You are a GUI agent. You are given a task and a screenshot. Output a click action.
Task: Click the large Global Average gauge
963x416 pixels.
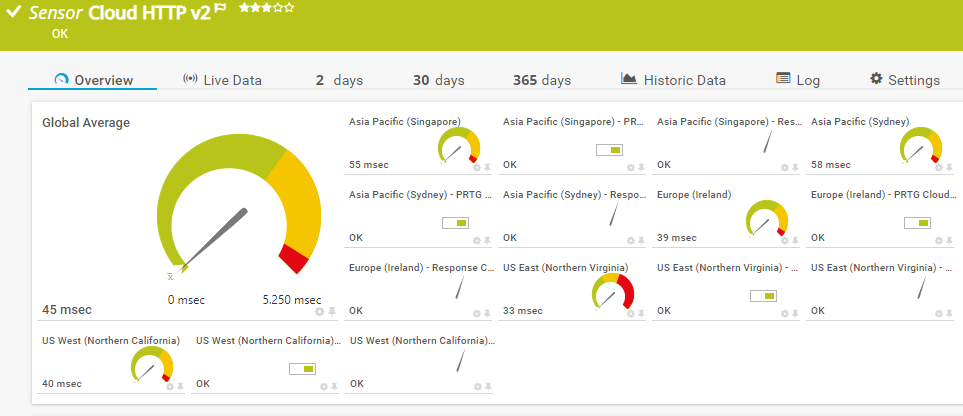coord(239,205)
